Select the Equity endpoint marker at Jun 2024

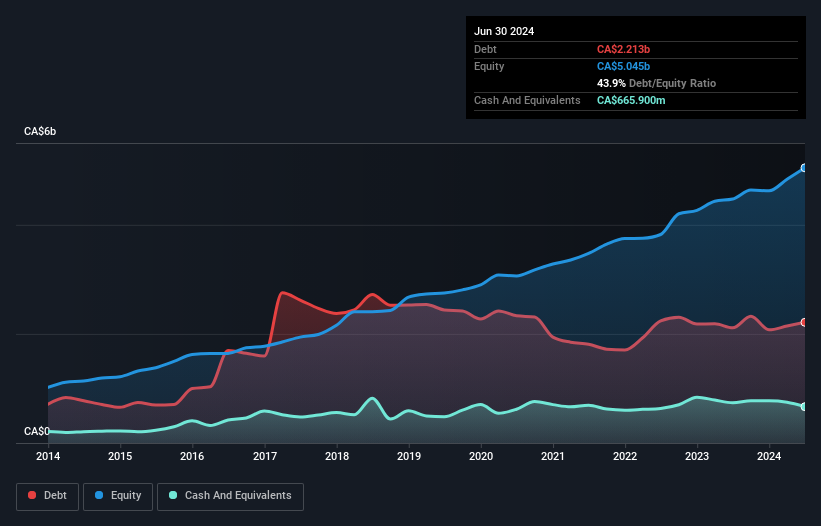pyautogui.click(x=804, y=168)
